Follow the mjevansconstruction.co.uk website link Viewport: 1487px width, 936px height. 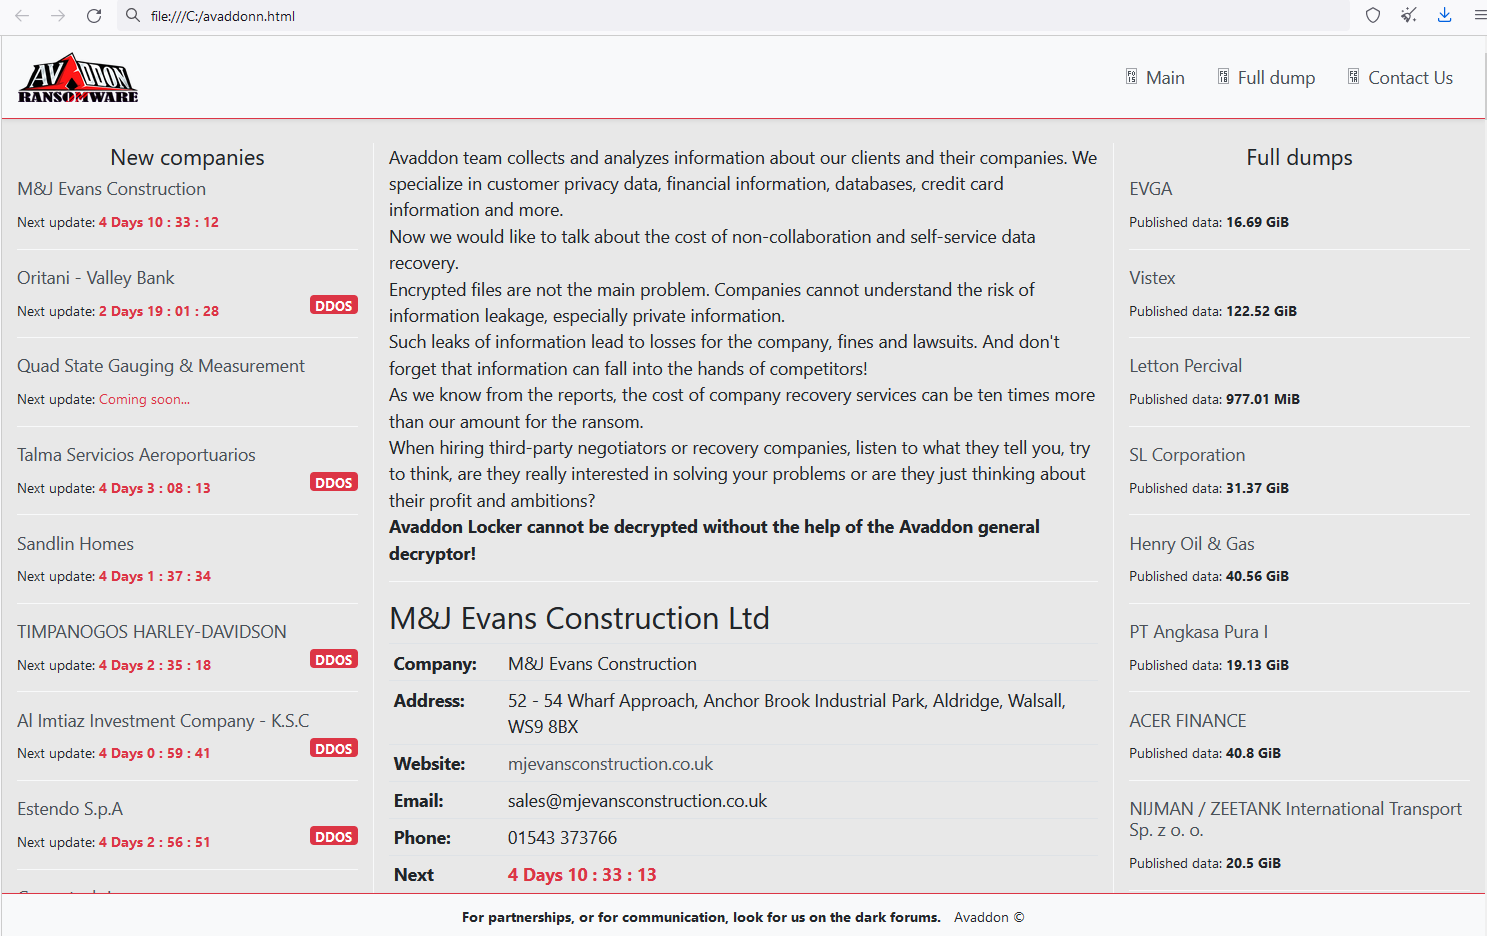tap(610, 764)
